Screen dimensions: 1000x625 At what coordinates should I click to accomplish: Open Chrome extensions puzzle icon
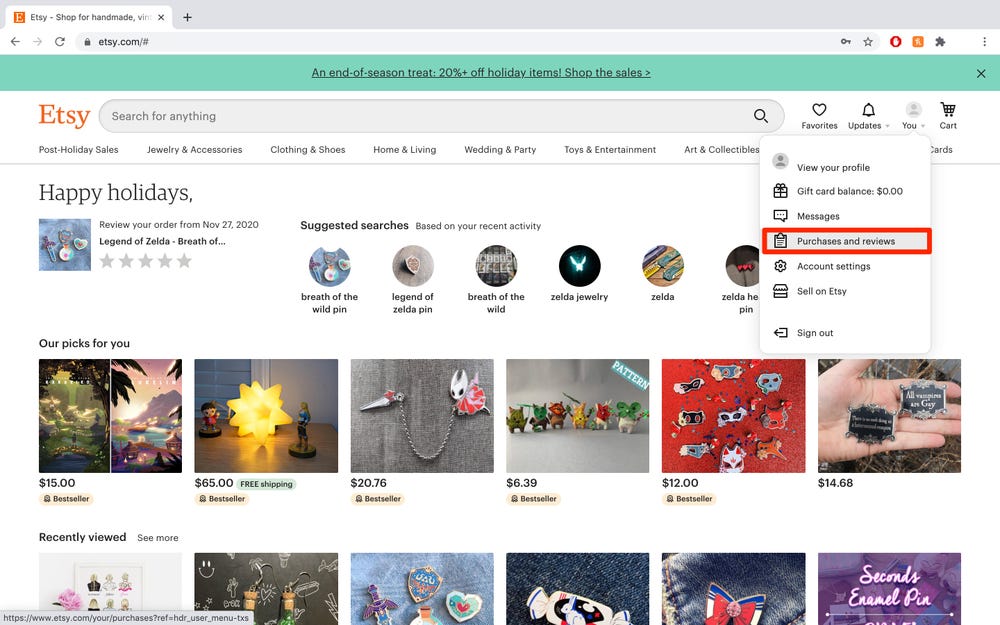coord(940,42)
